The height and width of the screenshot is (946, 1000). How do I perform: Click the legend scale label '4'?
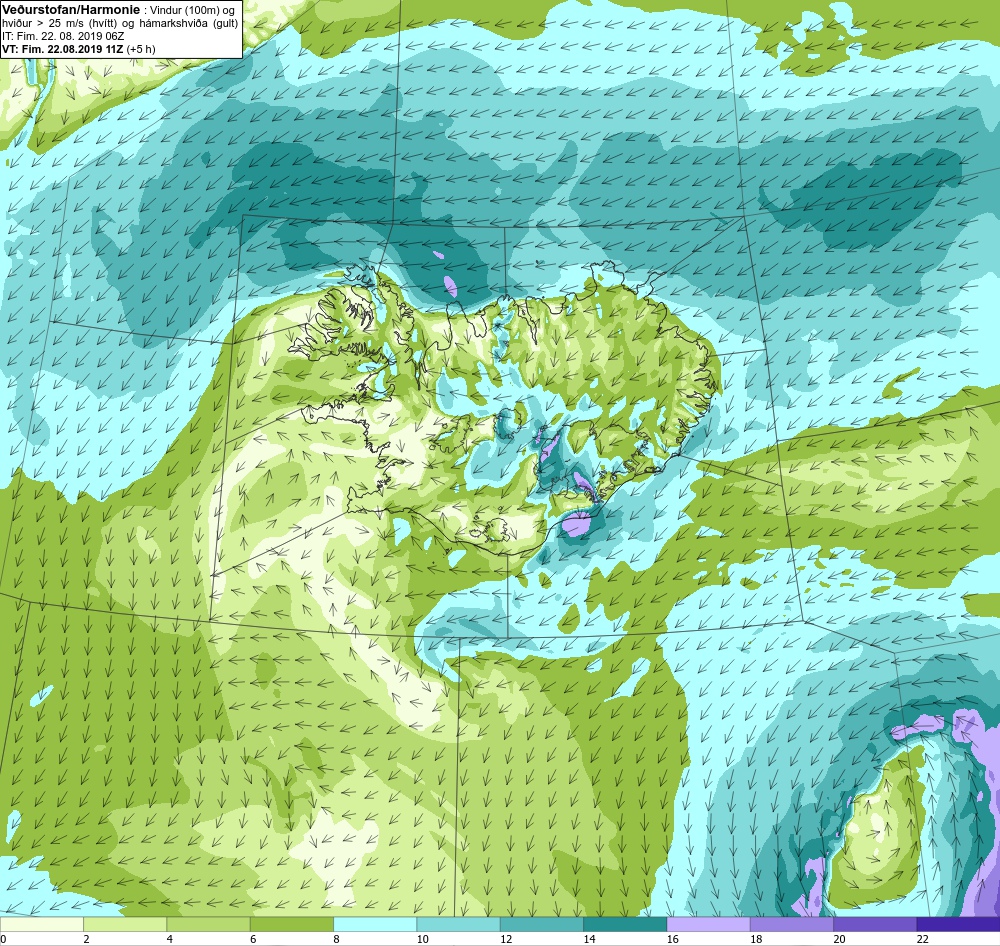click(170, 939)
